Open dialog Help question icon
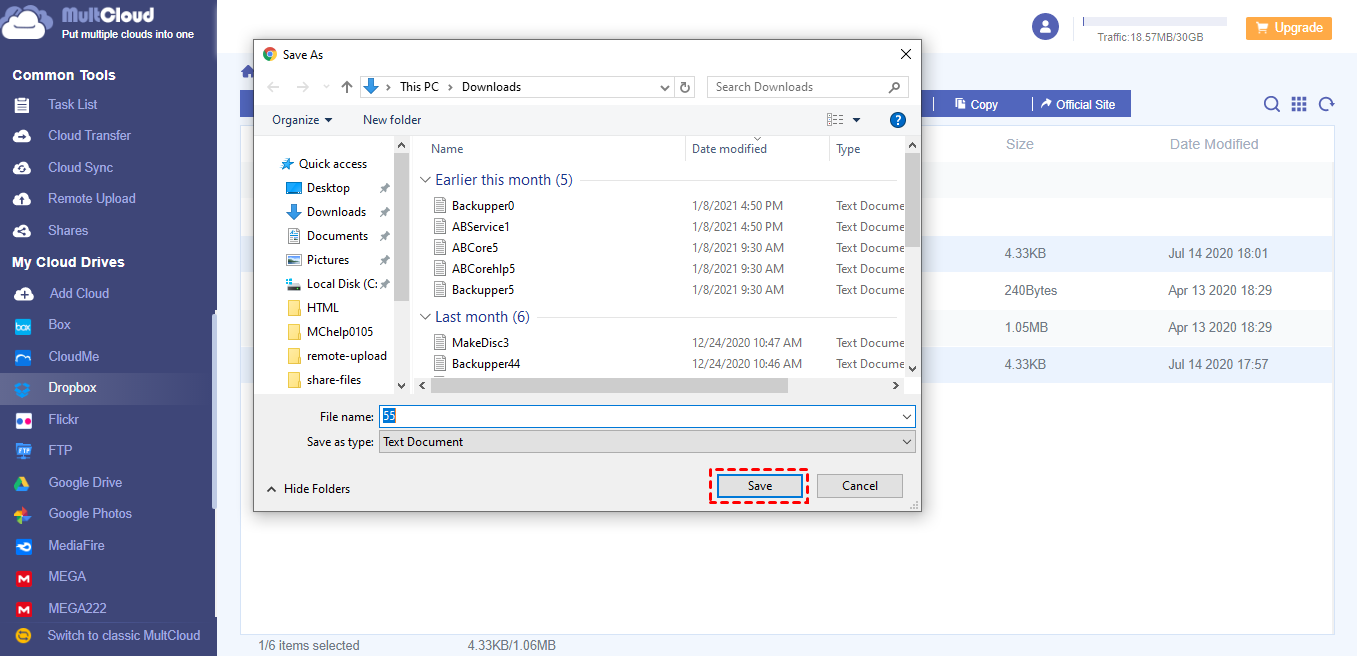Viewport: 1357px width, 656px height. 898,120
